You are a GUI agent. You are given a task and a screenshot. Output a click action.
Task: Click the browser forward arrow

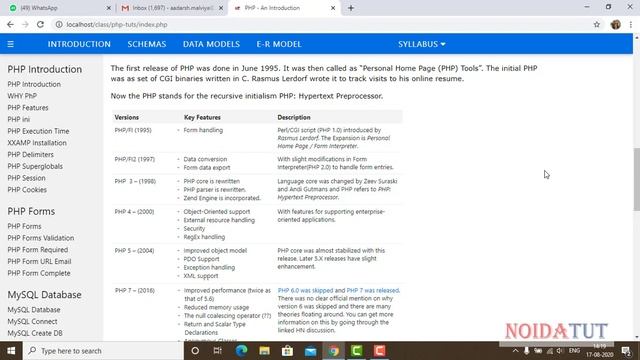(25, 24)
